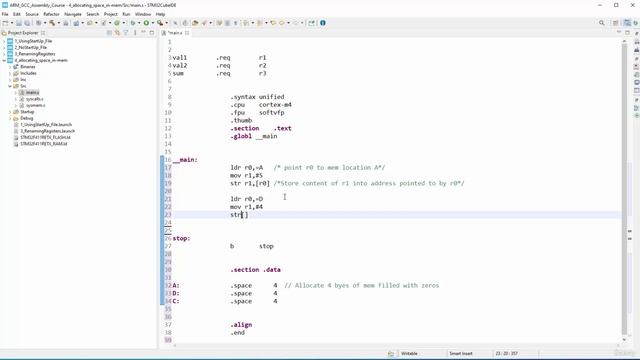Toggle Link with Editor in Project Explorer
640x360 pixels.
point(117,33)
